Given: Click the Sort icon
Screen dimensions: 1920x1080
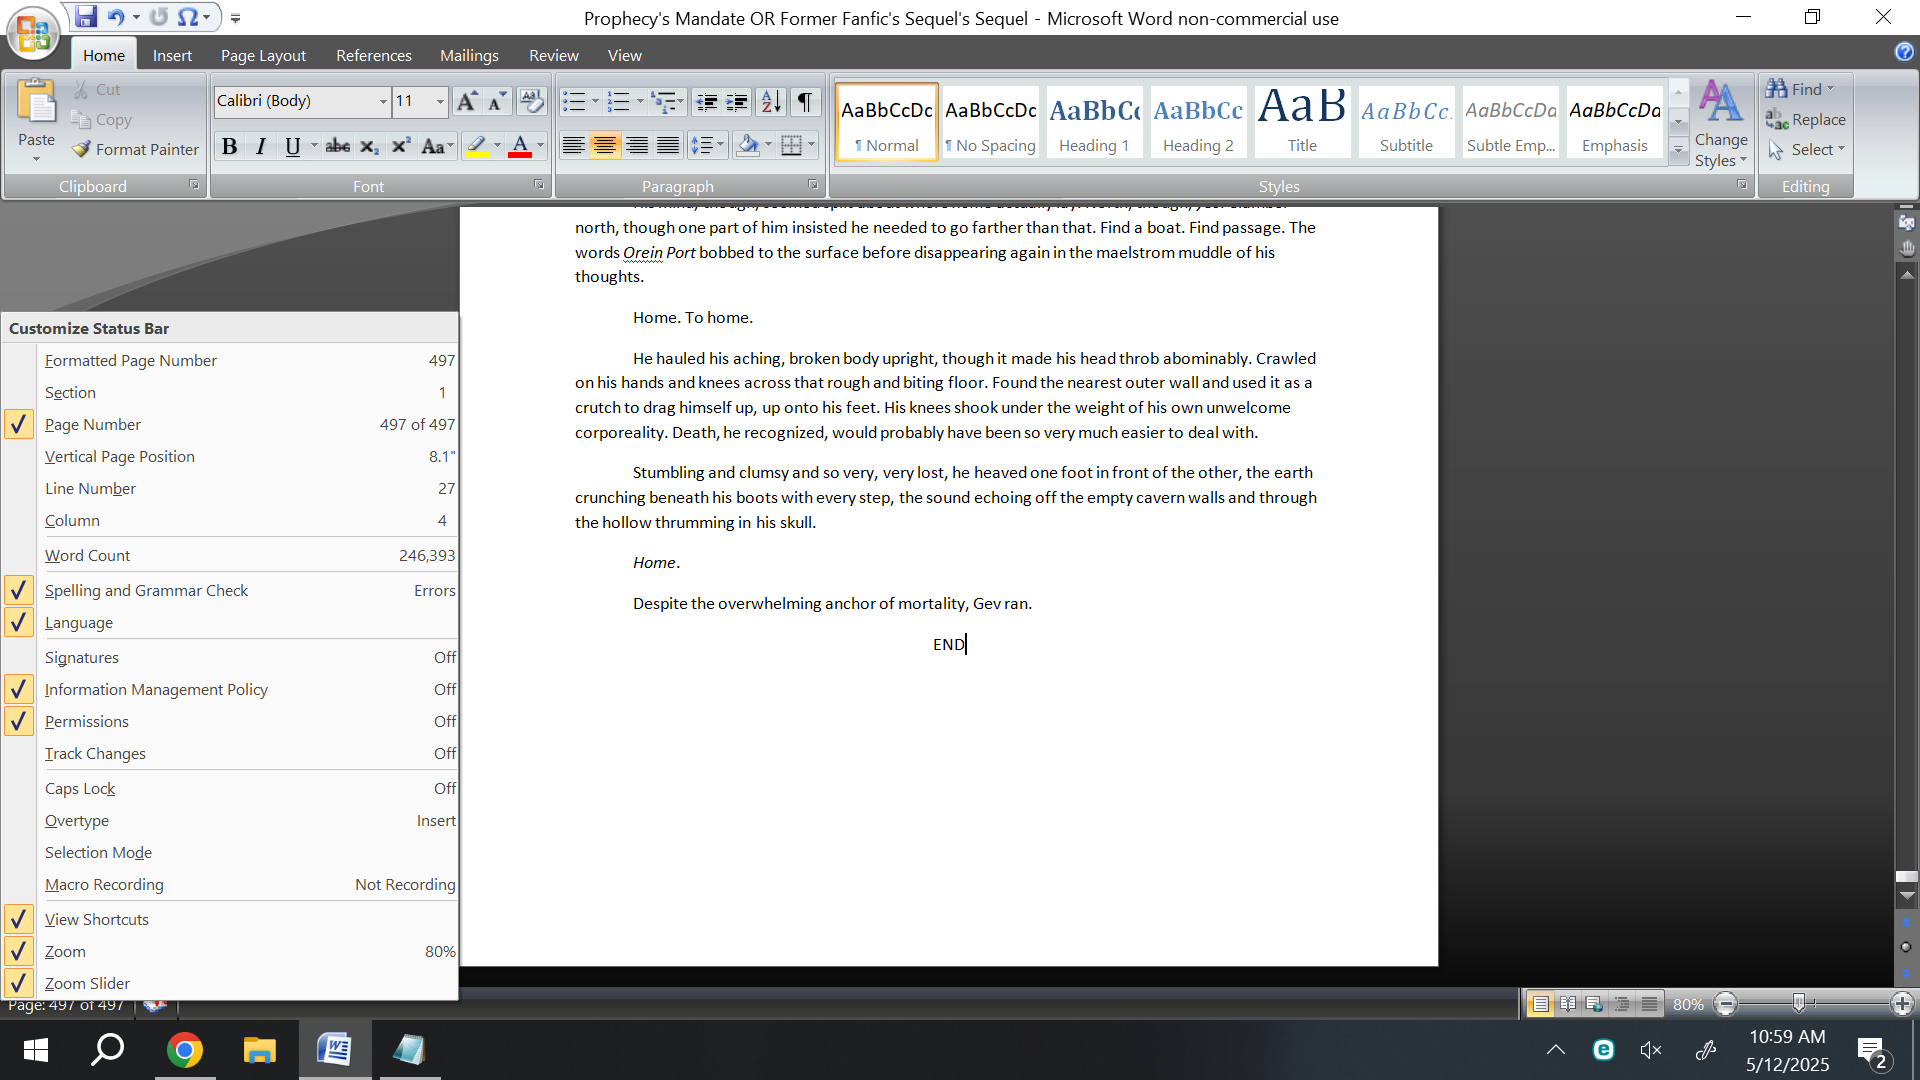Looking at the screenshot, I should [x=771, y=101].
